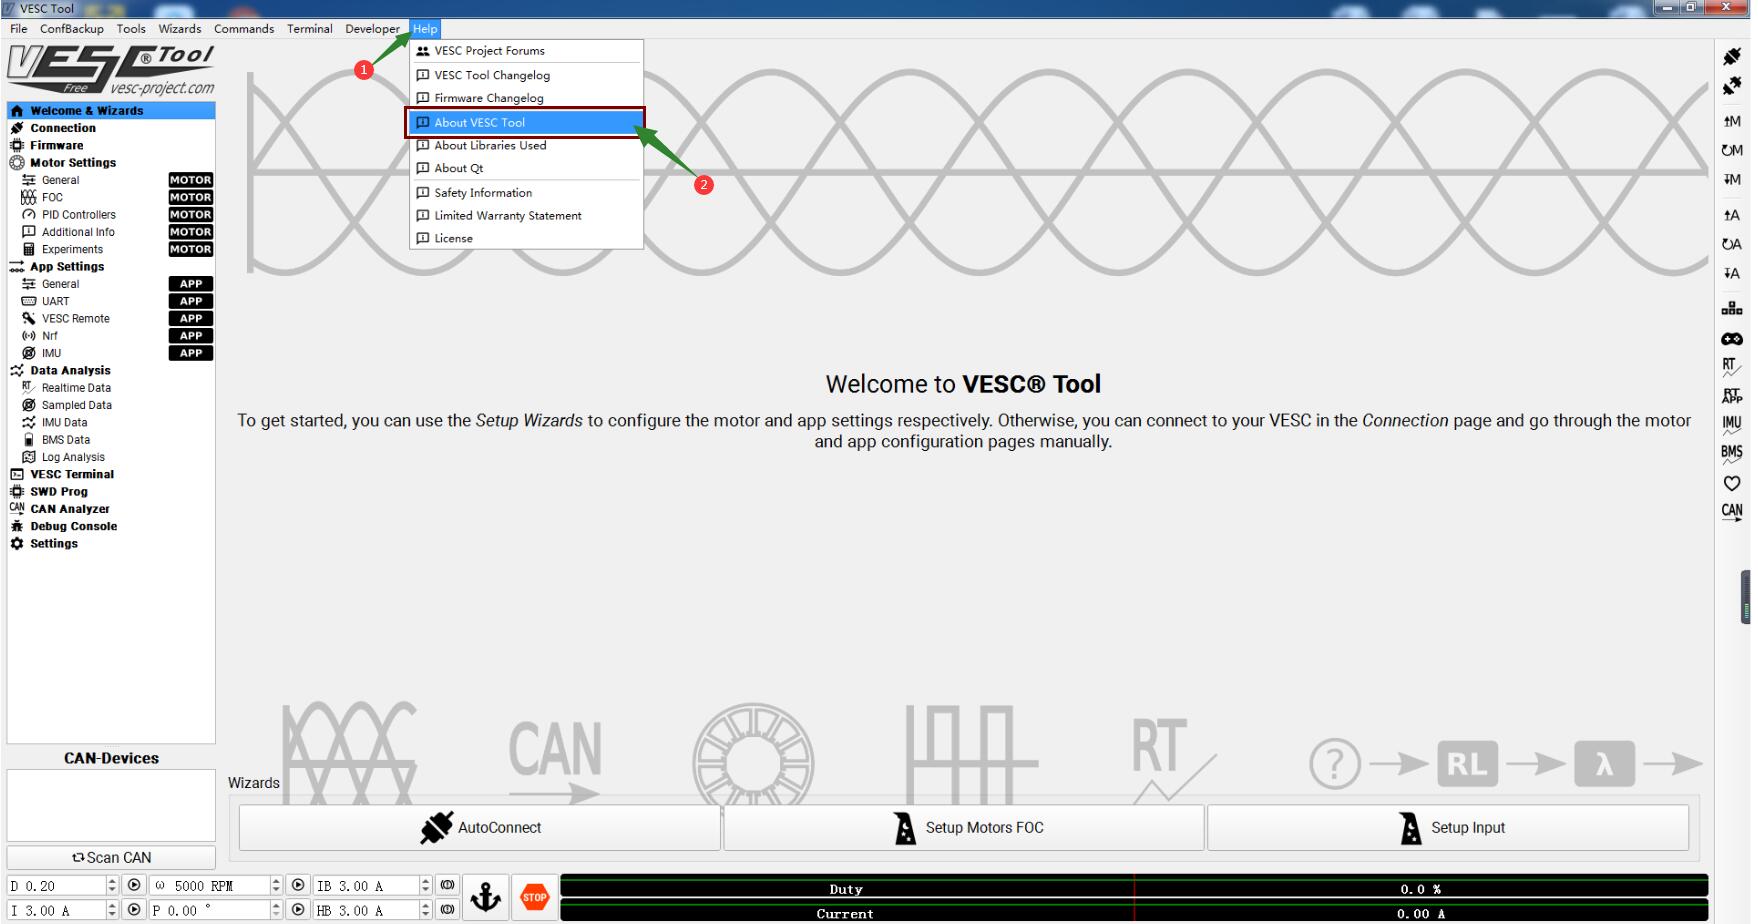This screenshot has height=924, width=1758.
Task: Click the AutoConnect wizard button
Action: tap(480, 828)
